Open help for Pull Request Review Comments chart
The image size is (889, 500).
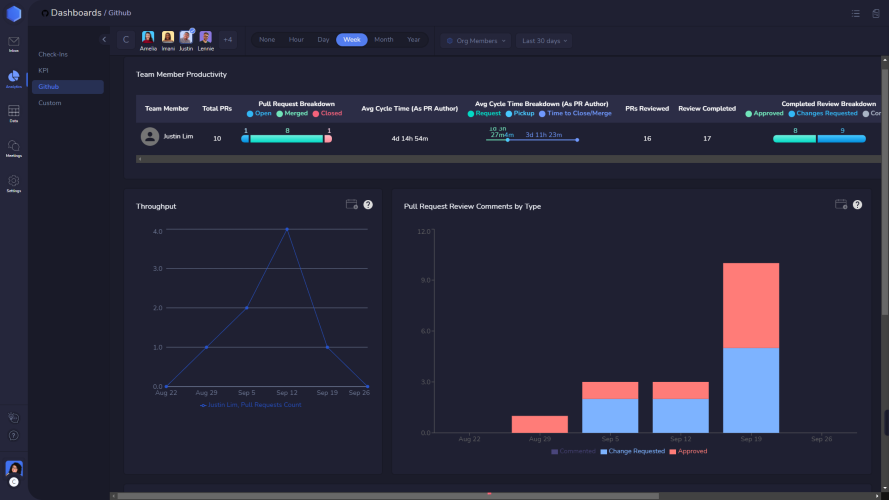tap(857, 205)
